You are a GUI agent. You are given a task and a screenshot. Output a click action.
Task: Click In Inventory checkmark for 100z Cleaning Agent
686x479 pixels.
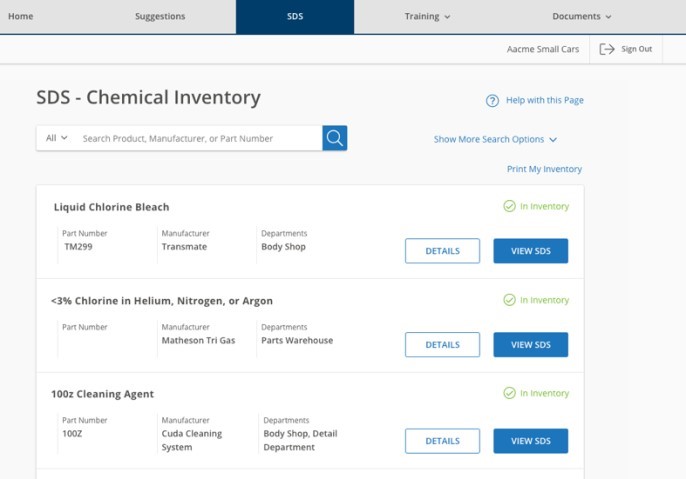[509, 393]
